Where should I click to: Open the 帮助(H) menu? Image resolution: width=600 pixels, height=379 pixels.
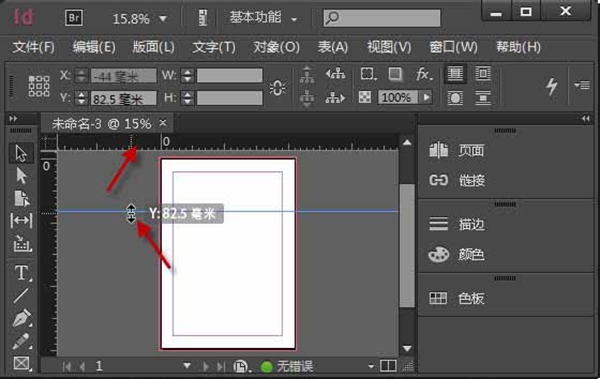518,47
